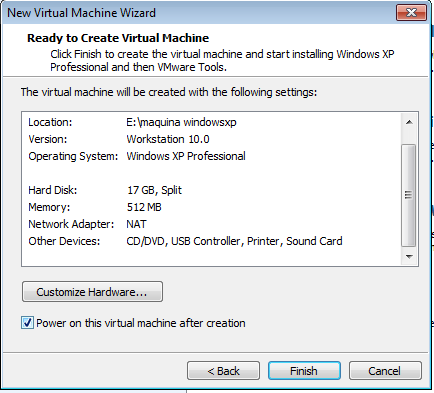Click the Other Devices: label
This screenshot has height=393, width=434.
[64, 241]
